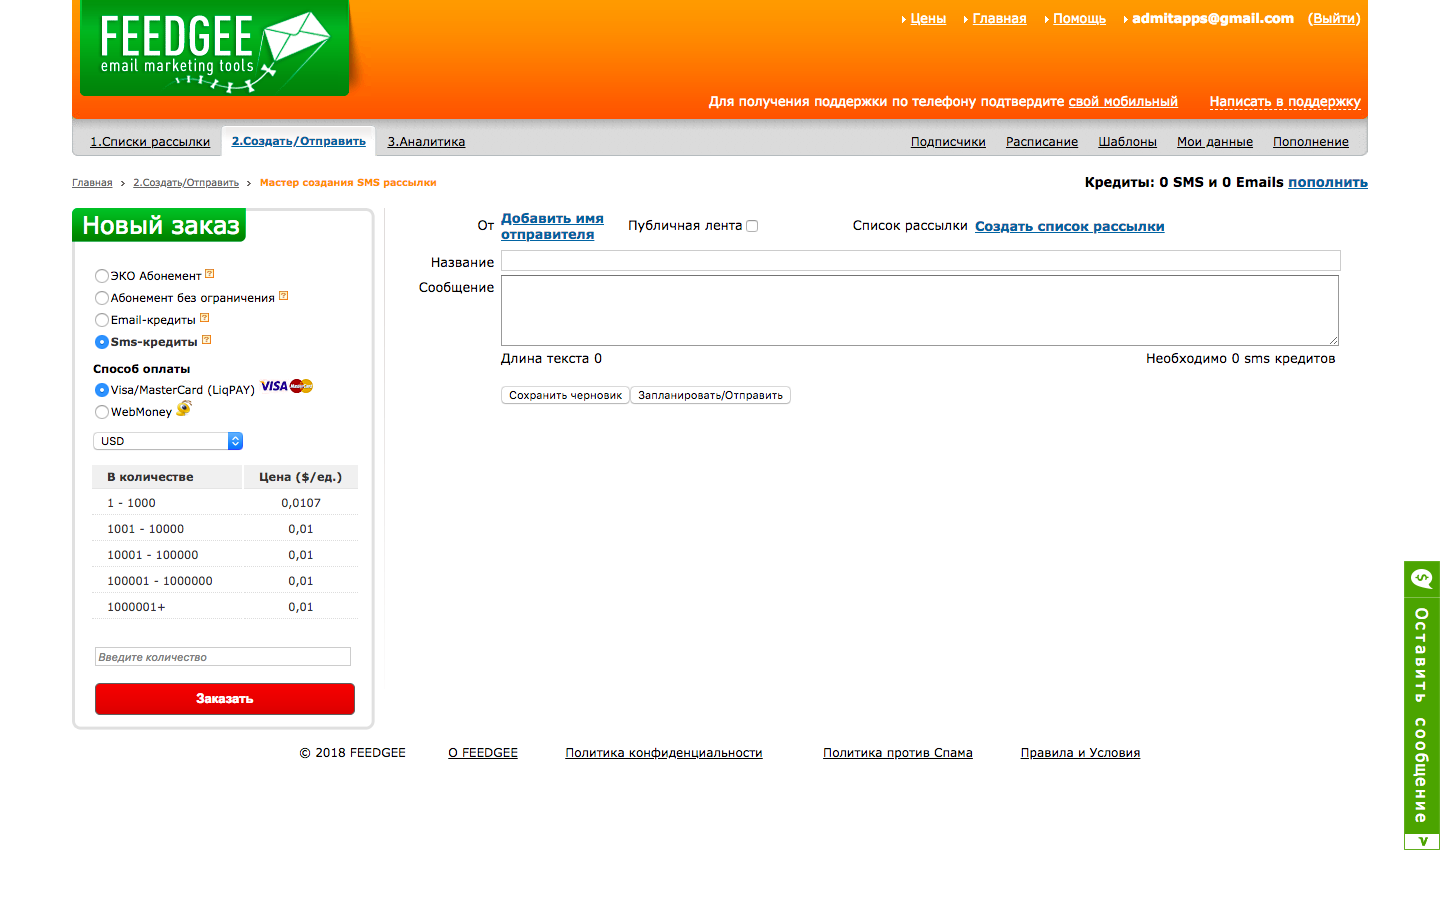Select ЭКО Абонемент radio button
Viewport: 1440px width, 900px height.
pos(102,276)
